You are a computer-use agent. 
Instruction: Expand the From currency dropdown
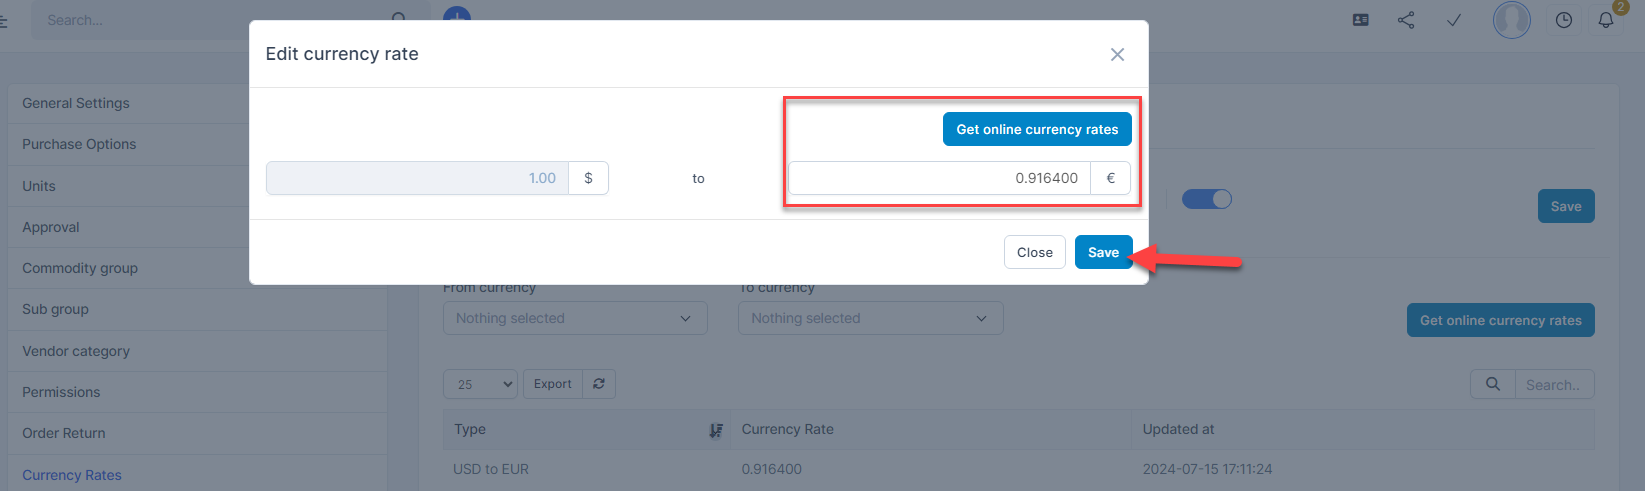(x=575, y=318)
